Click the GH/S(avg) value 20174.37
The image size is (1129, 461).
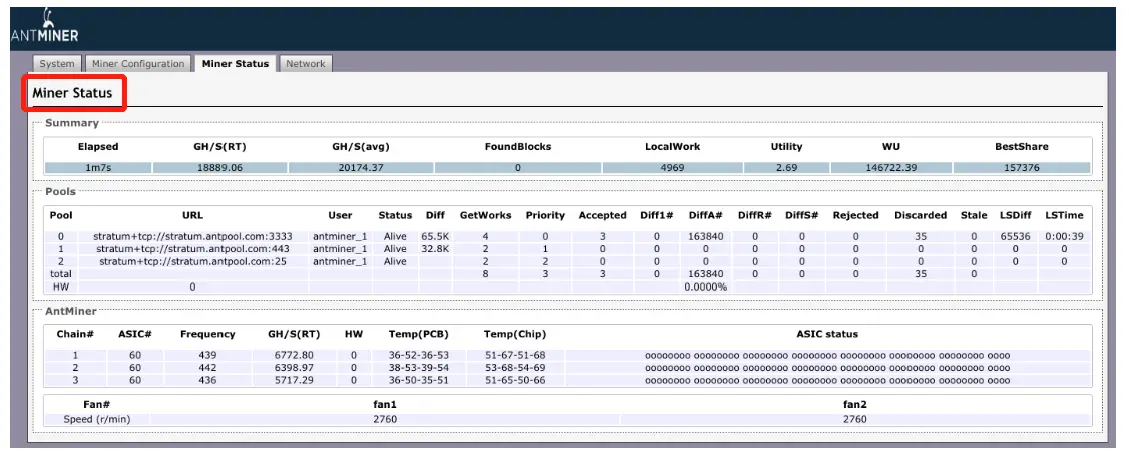pyautogui.click(x=358, y=168)
